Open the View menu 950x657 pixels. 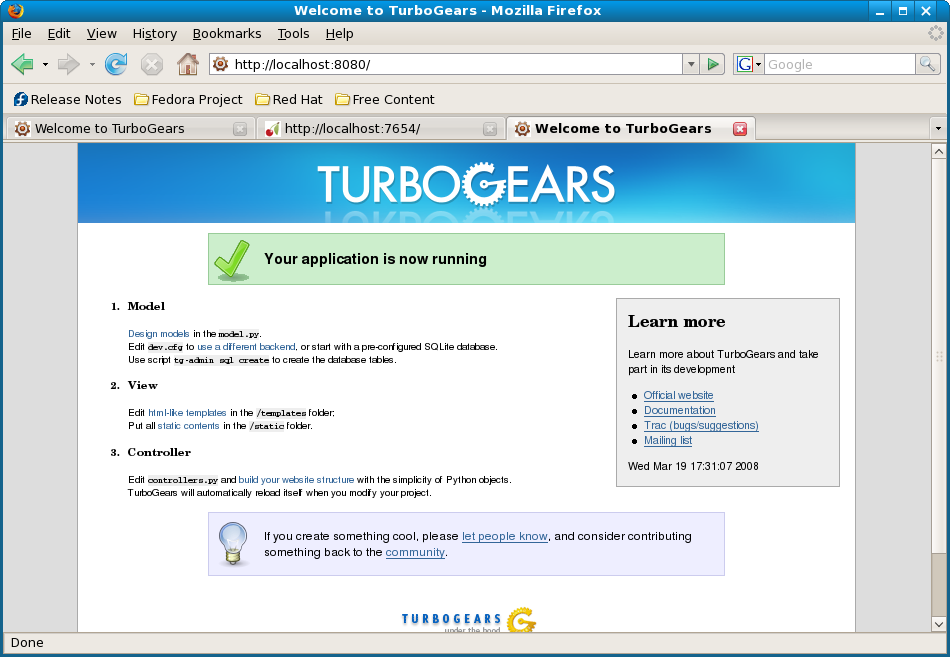point(101,34)
